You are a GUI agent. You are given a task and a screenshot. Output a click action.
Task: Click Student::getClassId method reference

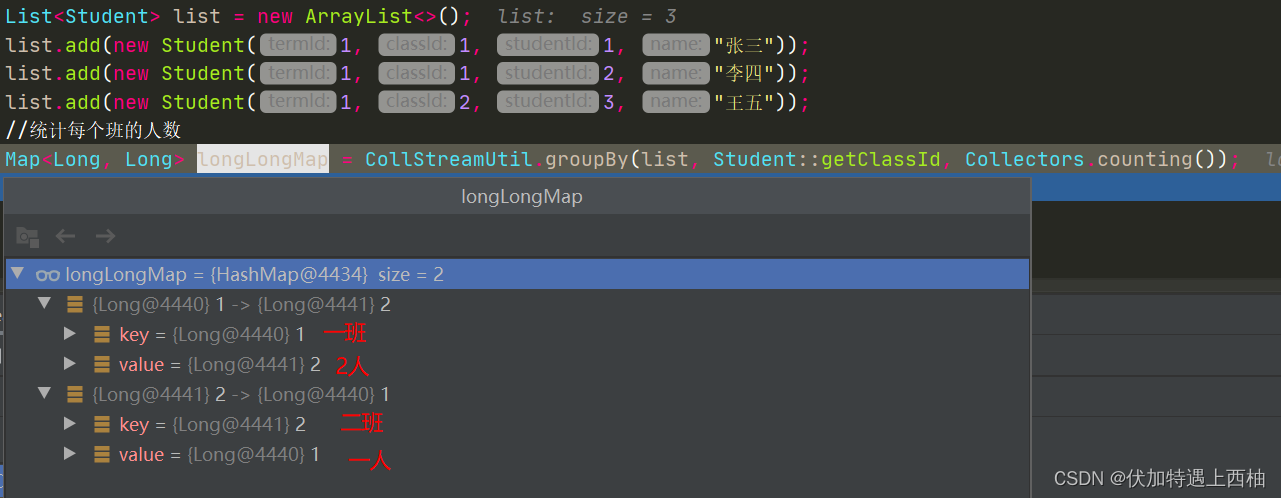pyautogui.click(x=827, y=159)
